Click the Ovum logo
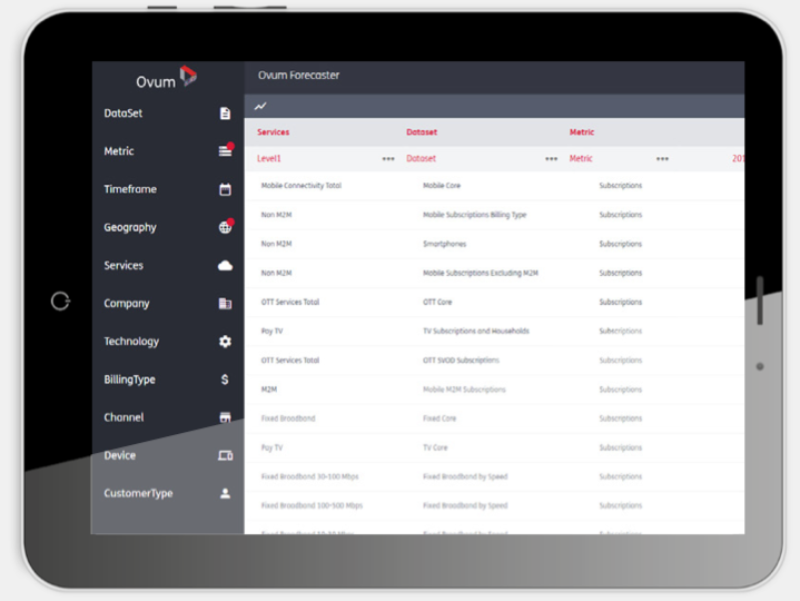Viewport: 800px width, 601px height. pos(166,78)
